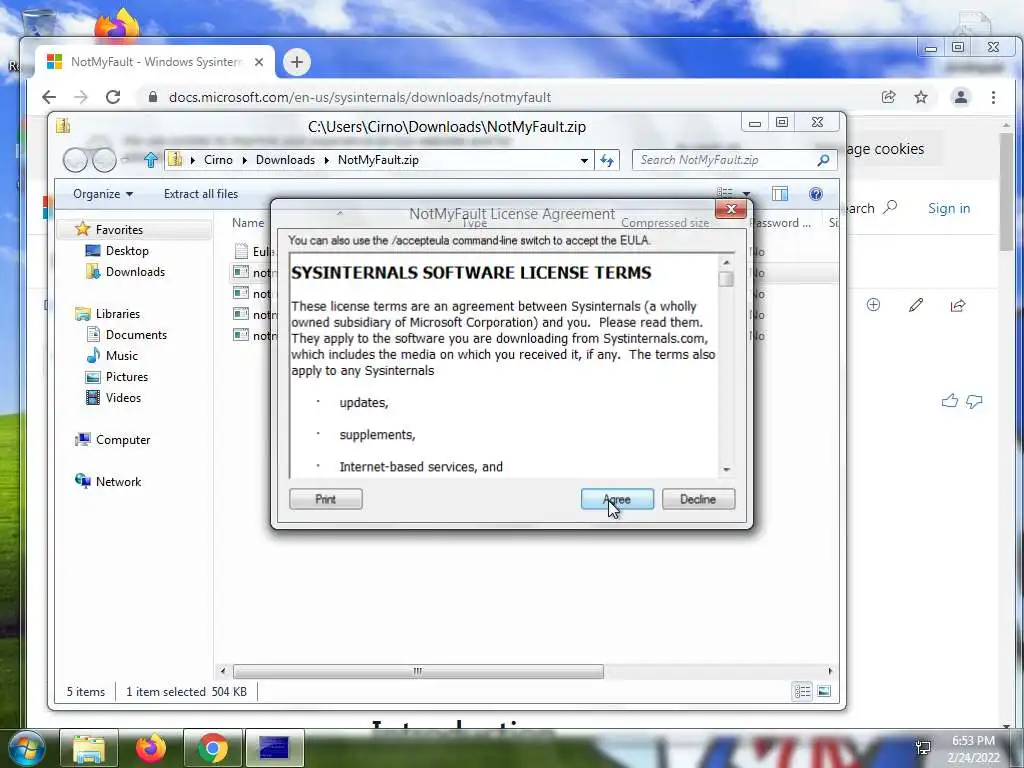The width and height of the screenshot is (1024, 768).
Task: Click the Explorer horizontal scrollbar thumb
Action: [418, 671]
